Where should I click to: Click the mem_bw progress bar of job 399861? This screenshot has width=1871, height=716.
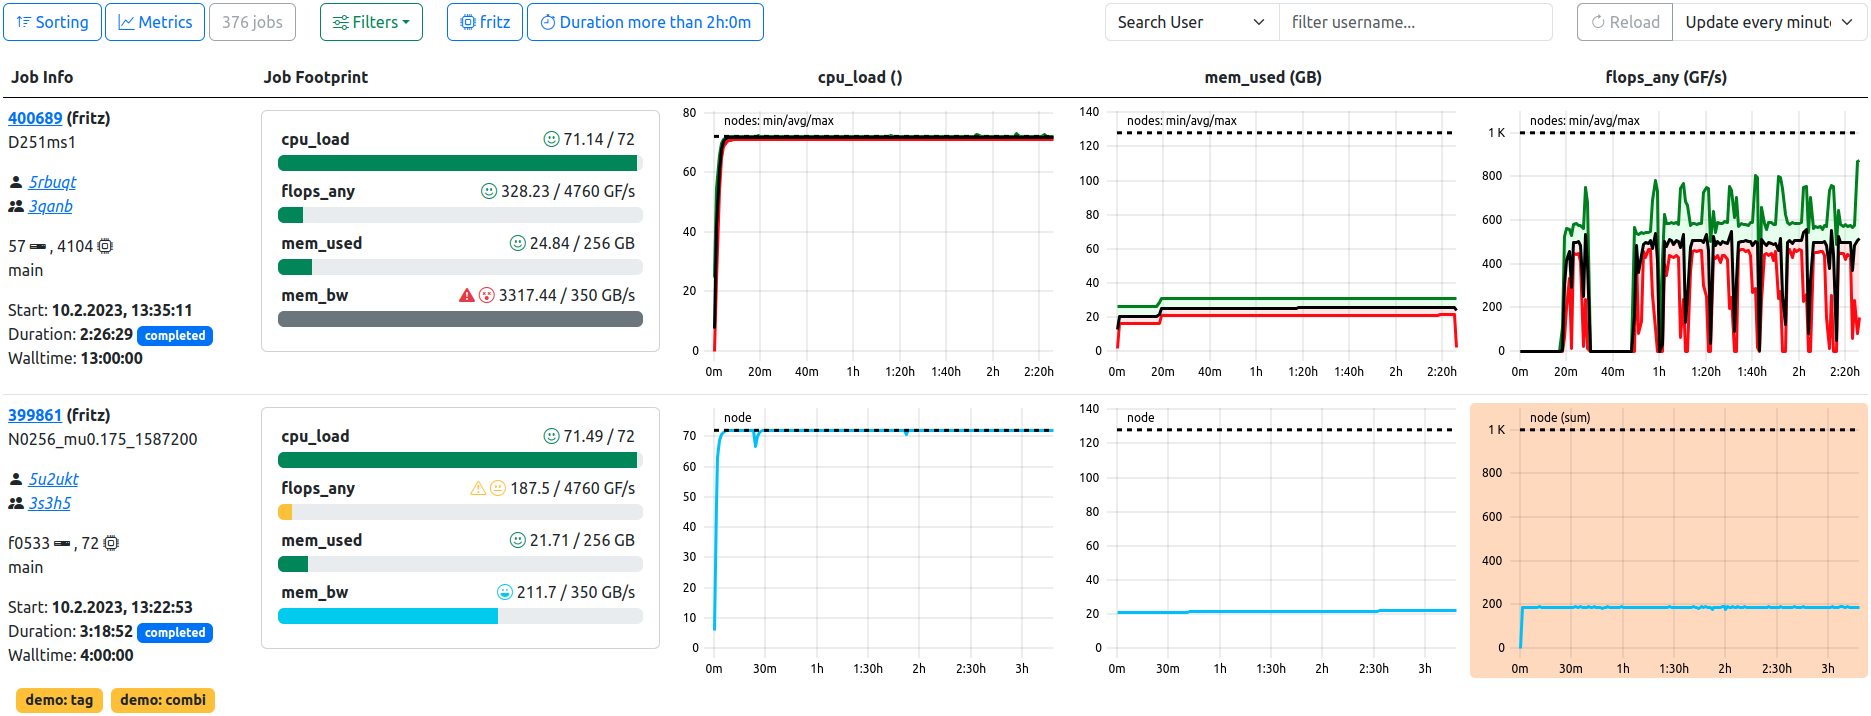point(460,616)
